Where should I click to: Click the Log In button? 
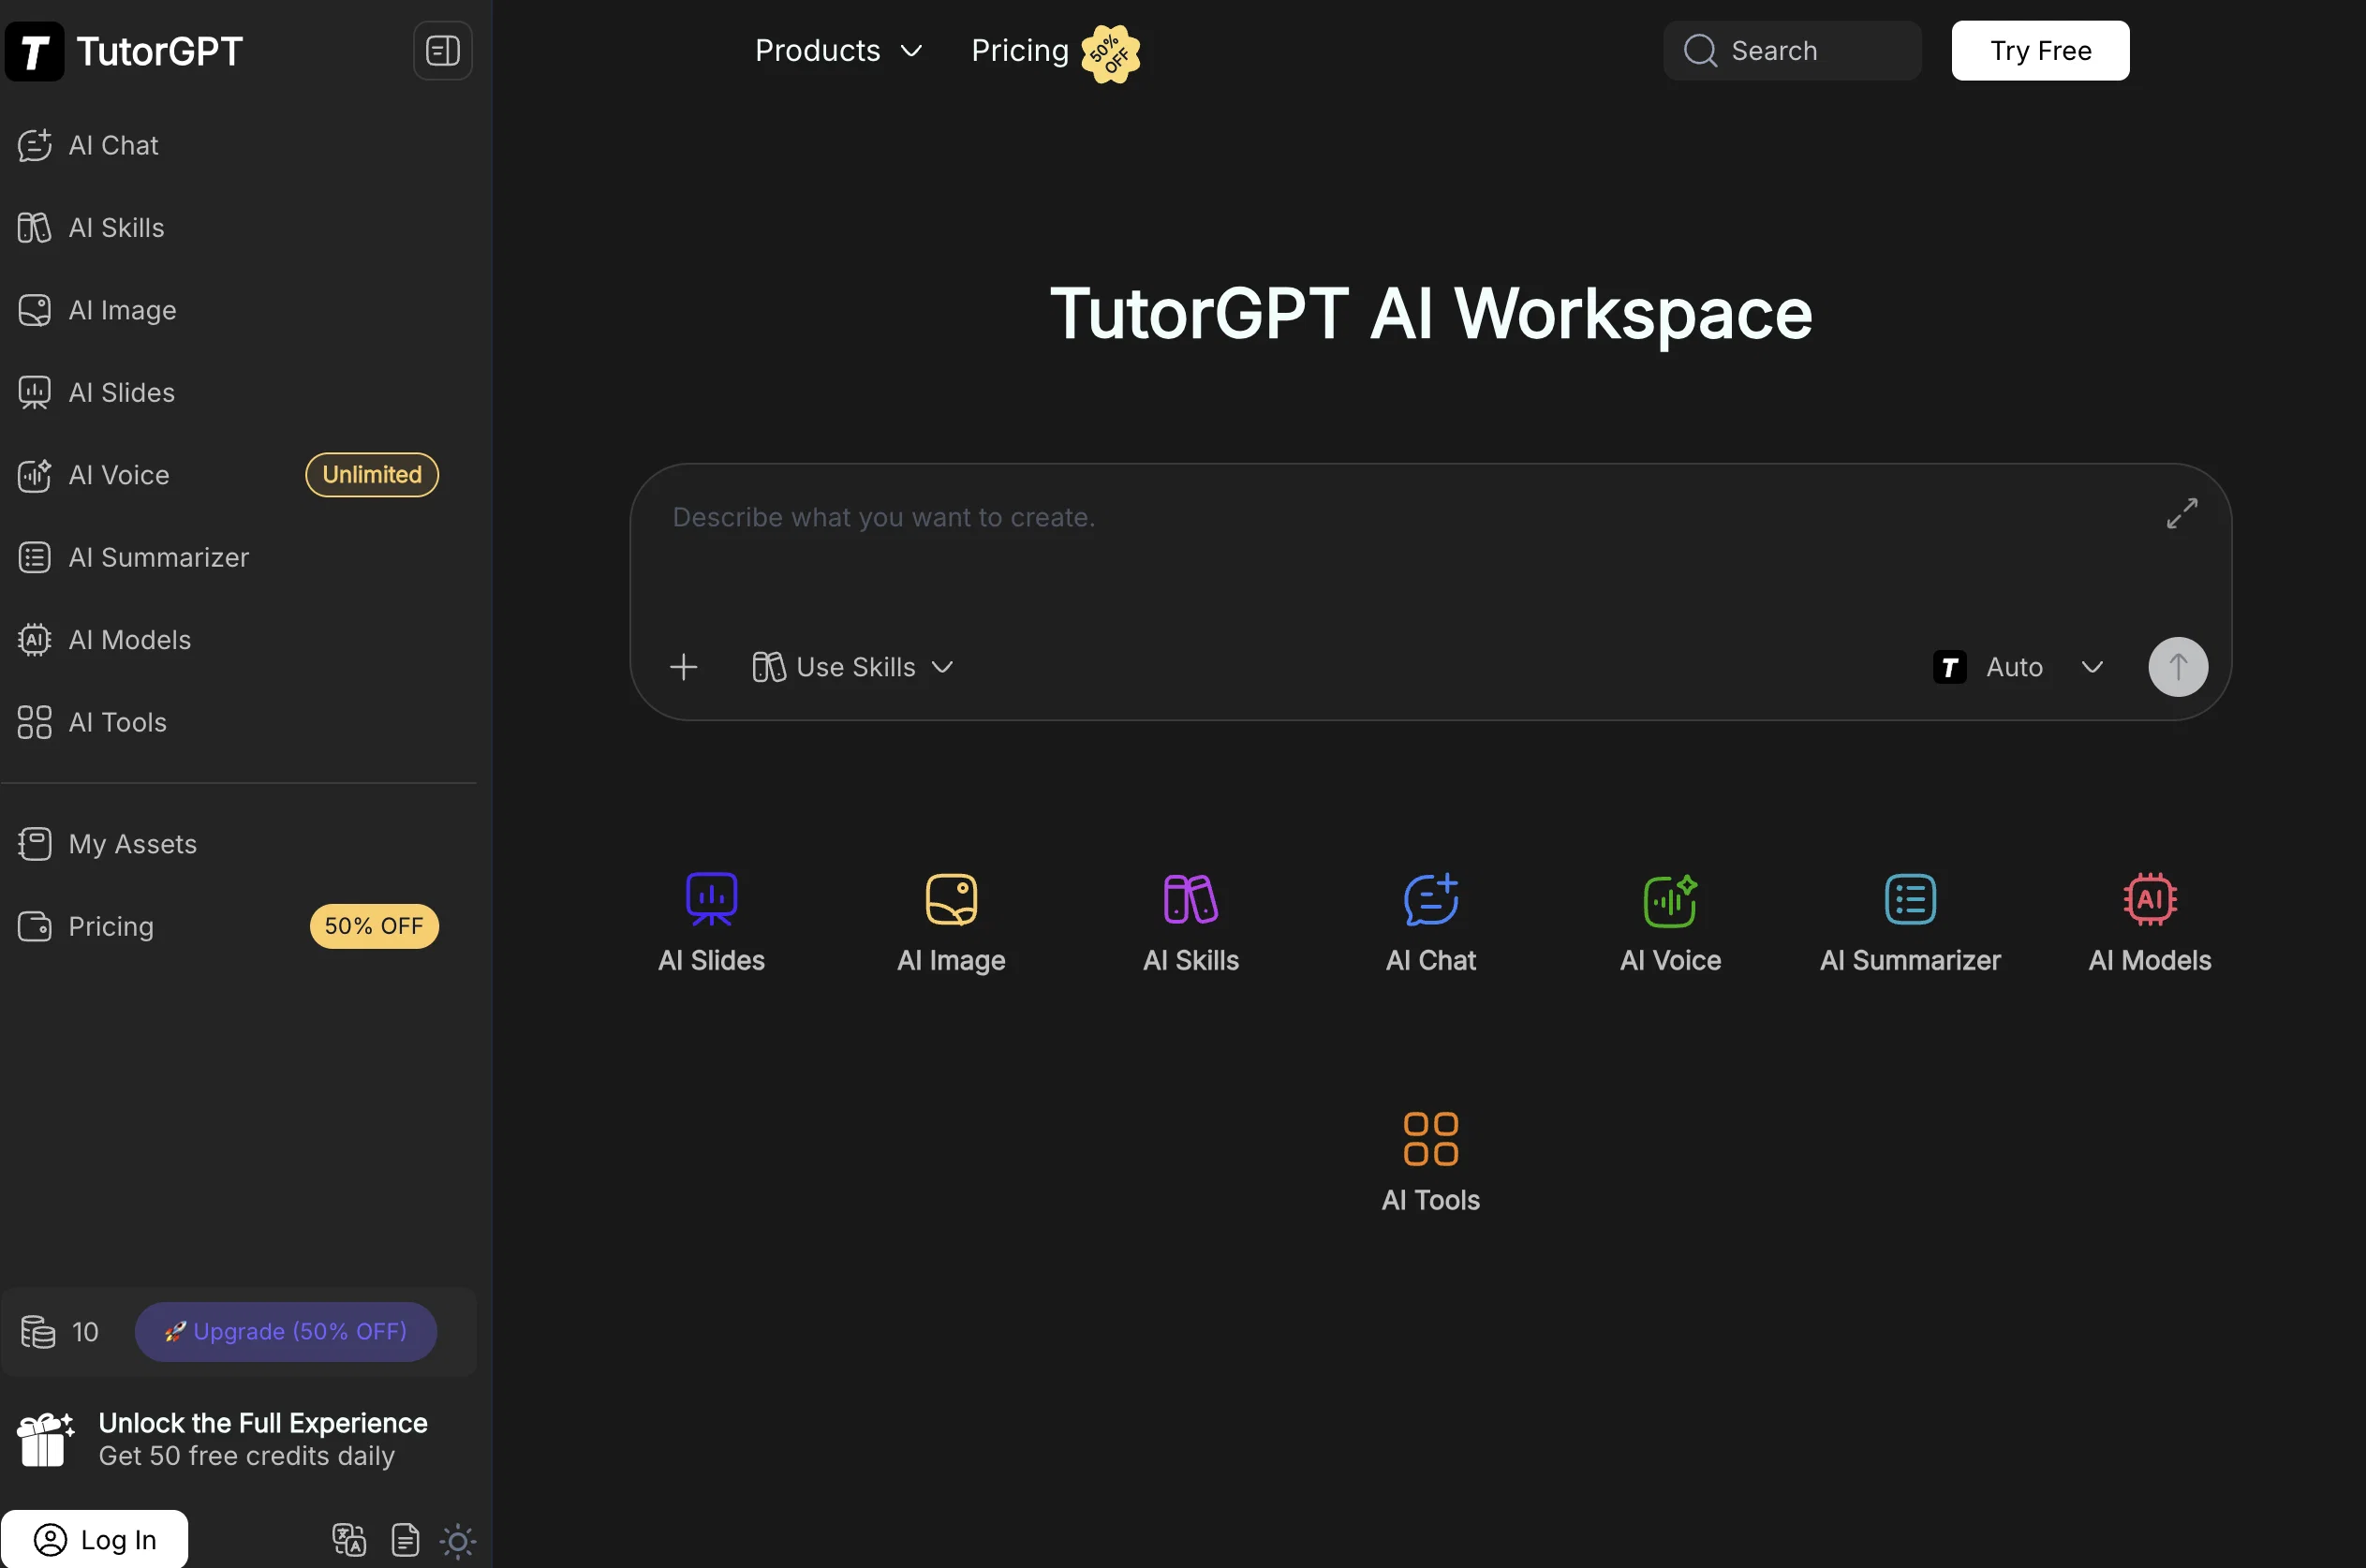click(94, 1540)
